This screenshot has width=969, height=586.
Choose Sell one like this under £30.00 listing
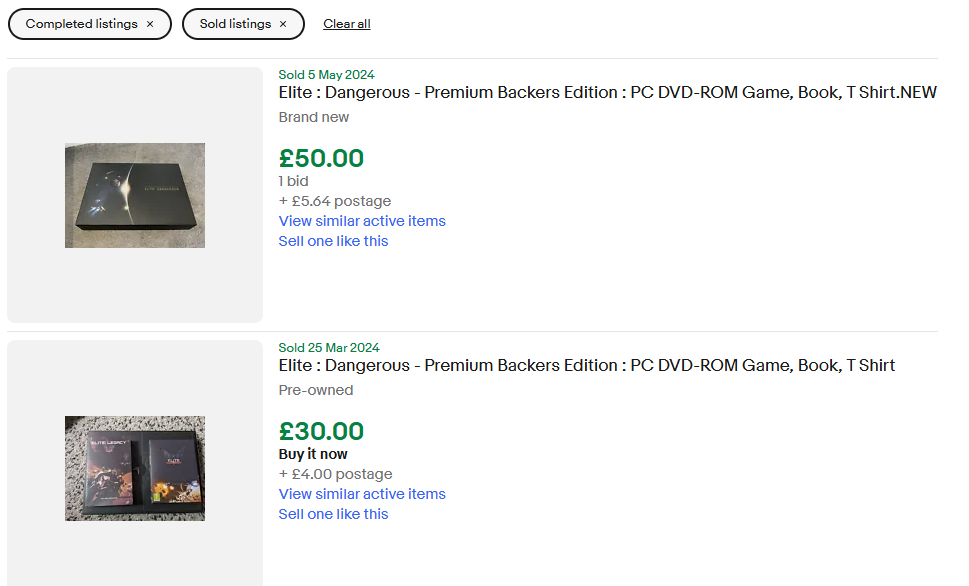[333, 514]
